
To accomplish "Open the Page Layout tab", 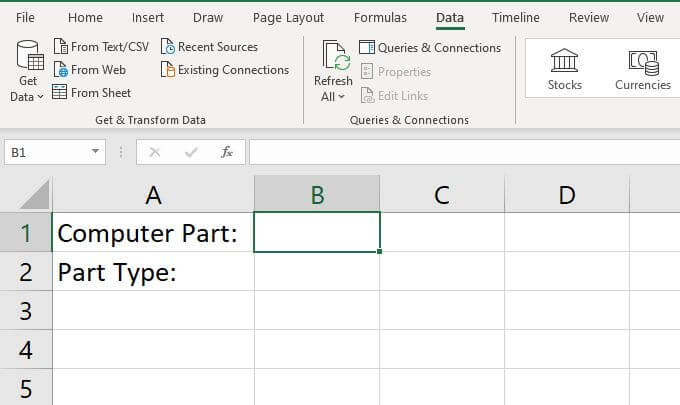I will click(x=288, y=18).
